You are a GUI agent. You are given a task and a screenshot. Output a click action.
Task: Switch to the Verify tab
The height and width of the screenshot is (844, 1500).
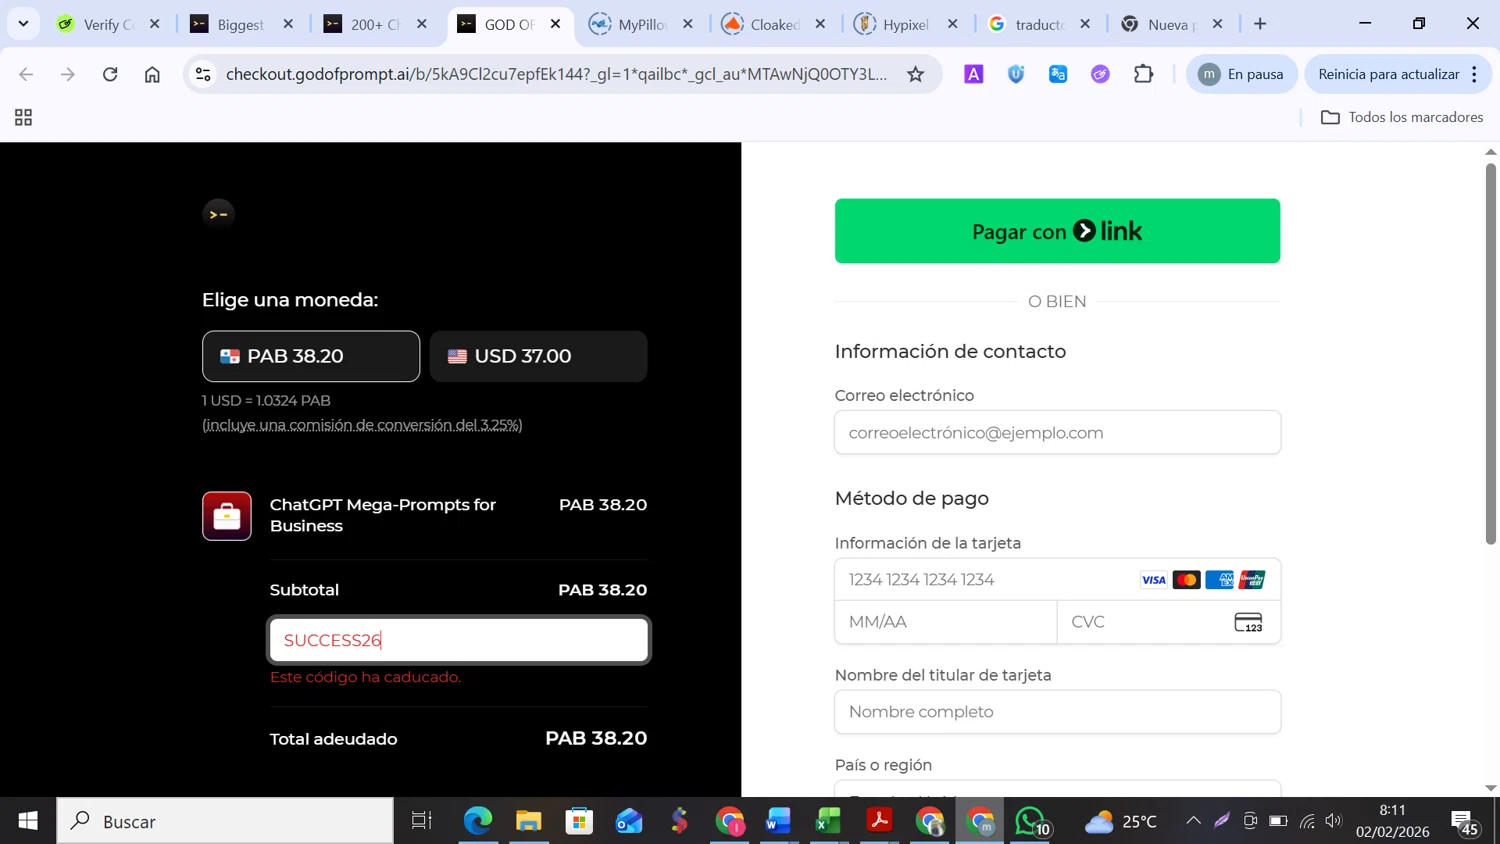pos(108,24)
